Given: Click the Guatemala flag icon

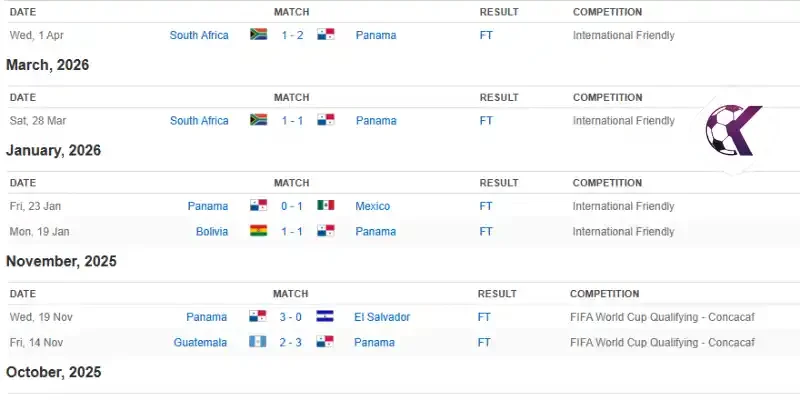Looking at the screenshot, I should click(x=258, y=342).
